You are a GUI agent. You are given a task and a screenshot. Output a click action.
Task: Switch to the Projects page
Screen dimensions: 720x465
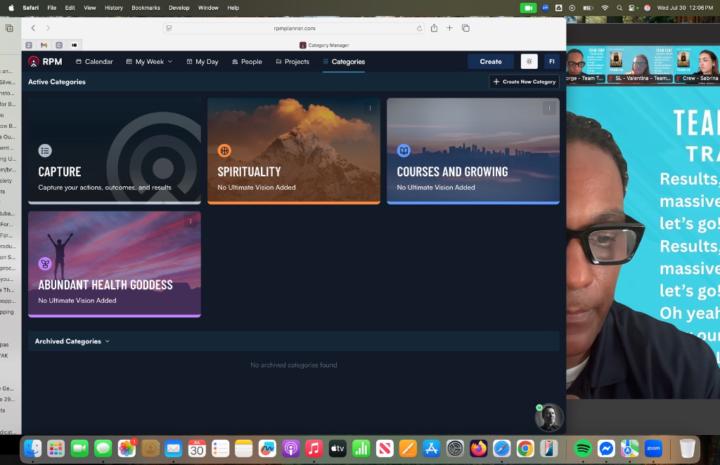click(x=292, y=62)
